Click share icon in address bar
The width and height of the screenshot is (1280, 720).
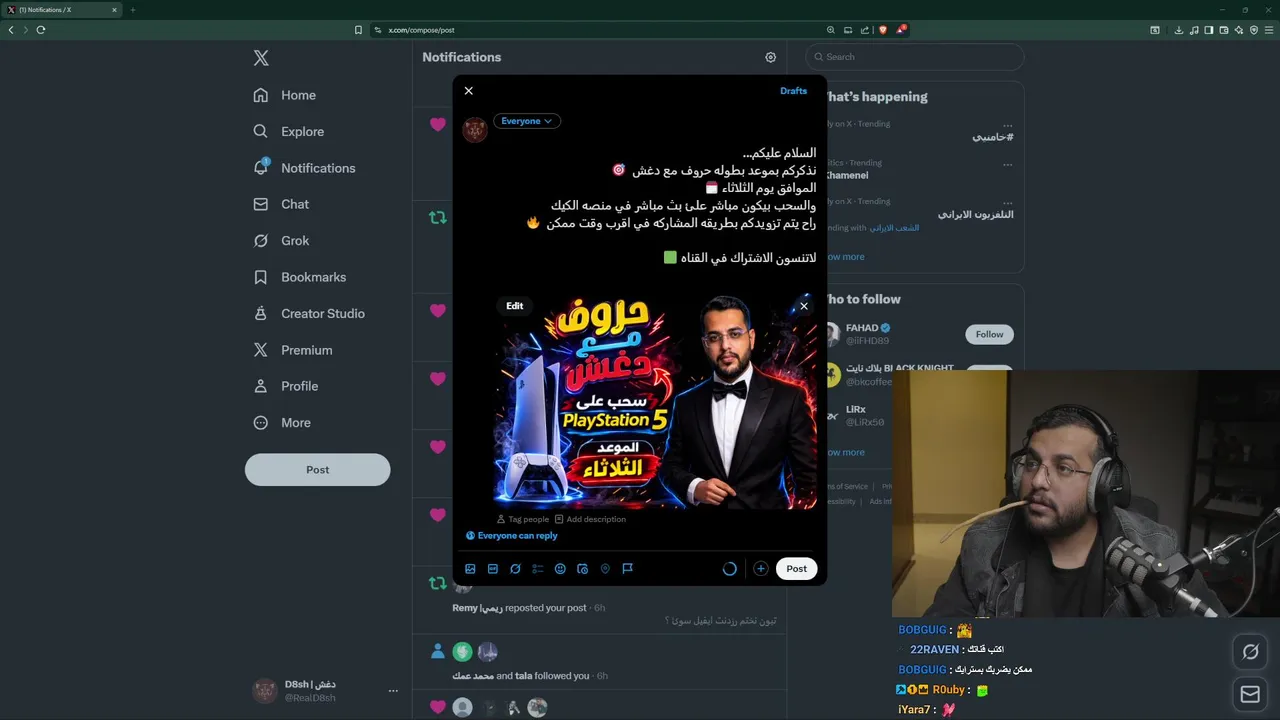(865, 30)
